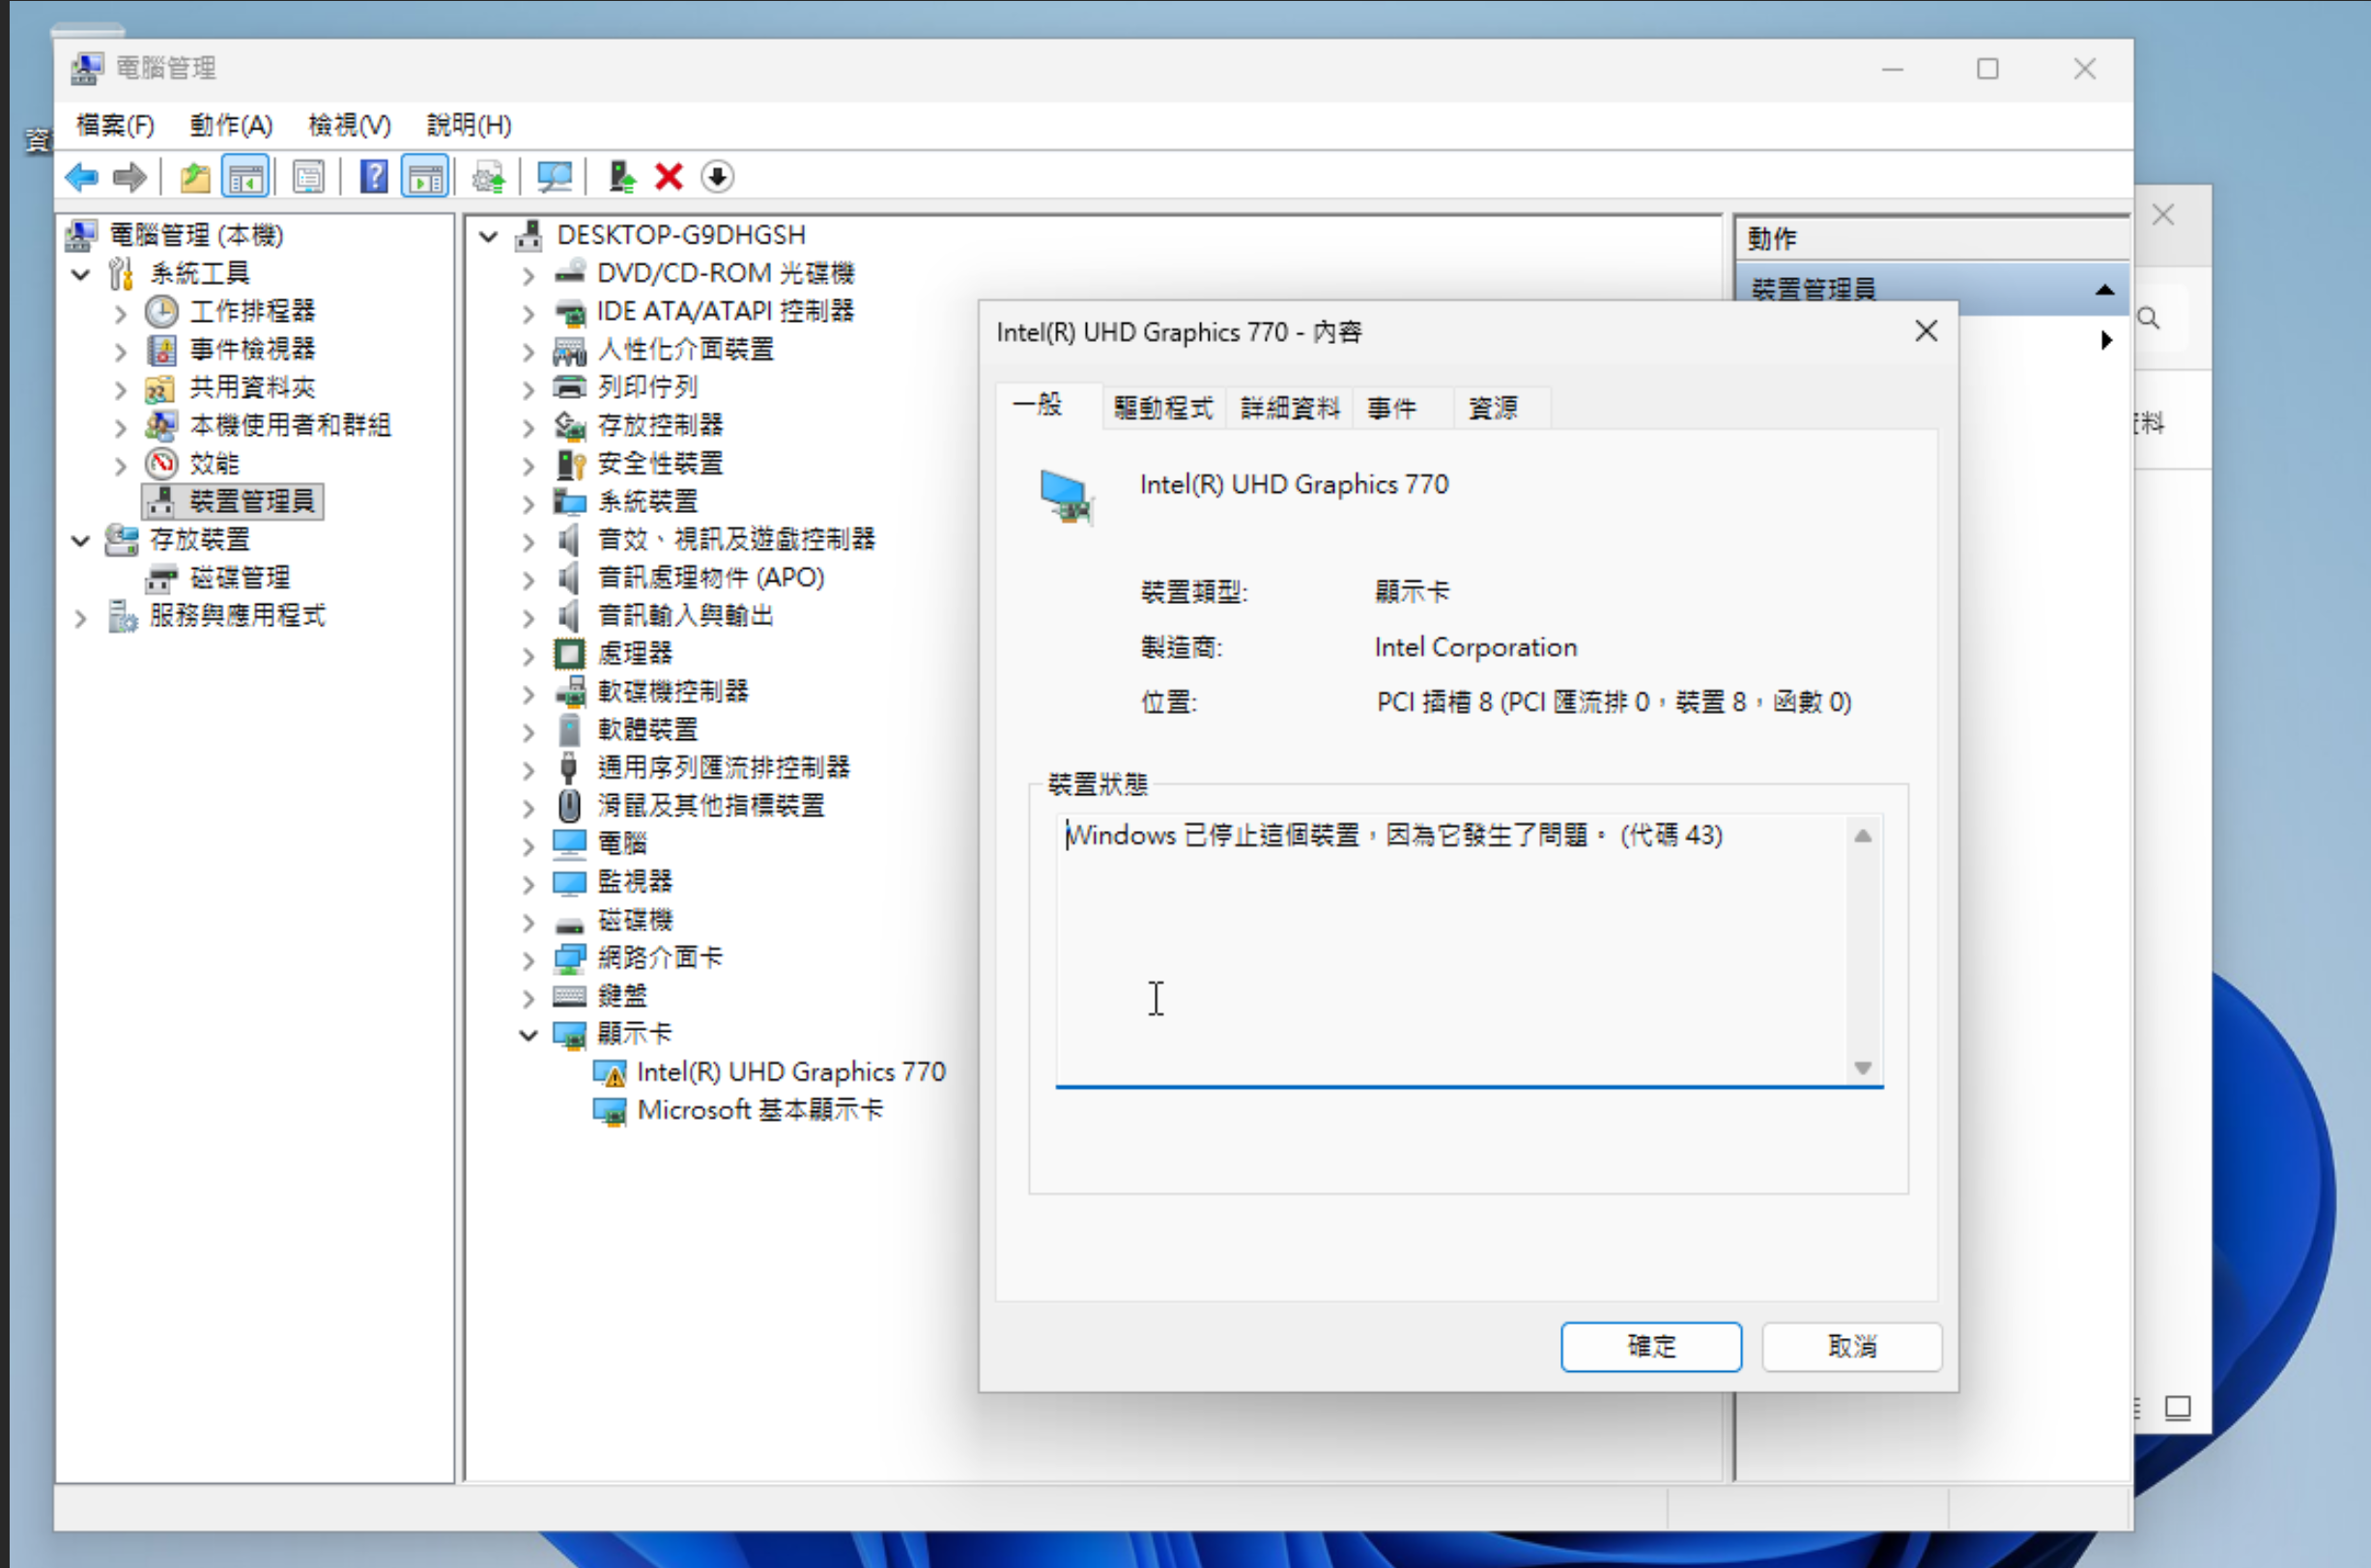Open the 動作(A) menu
Screen dimensions: 2371x1568
click(230, 124)
